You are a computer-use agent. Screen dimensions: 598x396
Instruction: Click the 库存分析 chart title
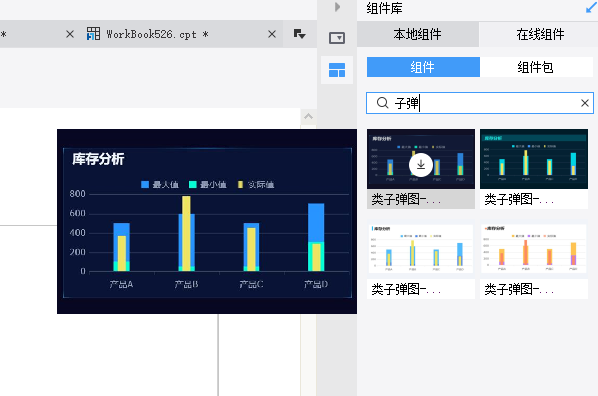pyautogui.click(x=98, y=159)
